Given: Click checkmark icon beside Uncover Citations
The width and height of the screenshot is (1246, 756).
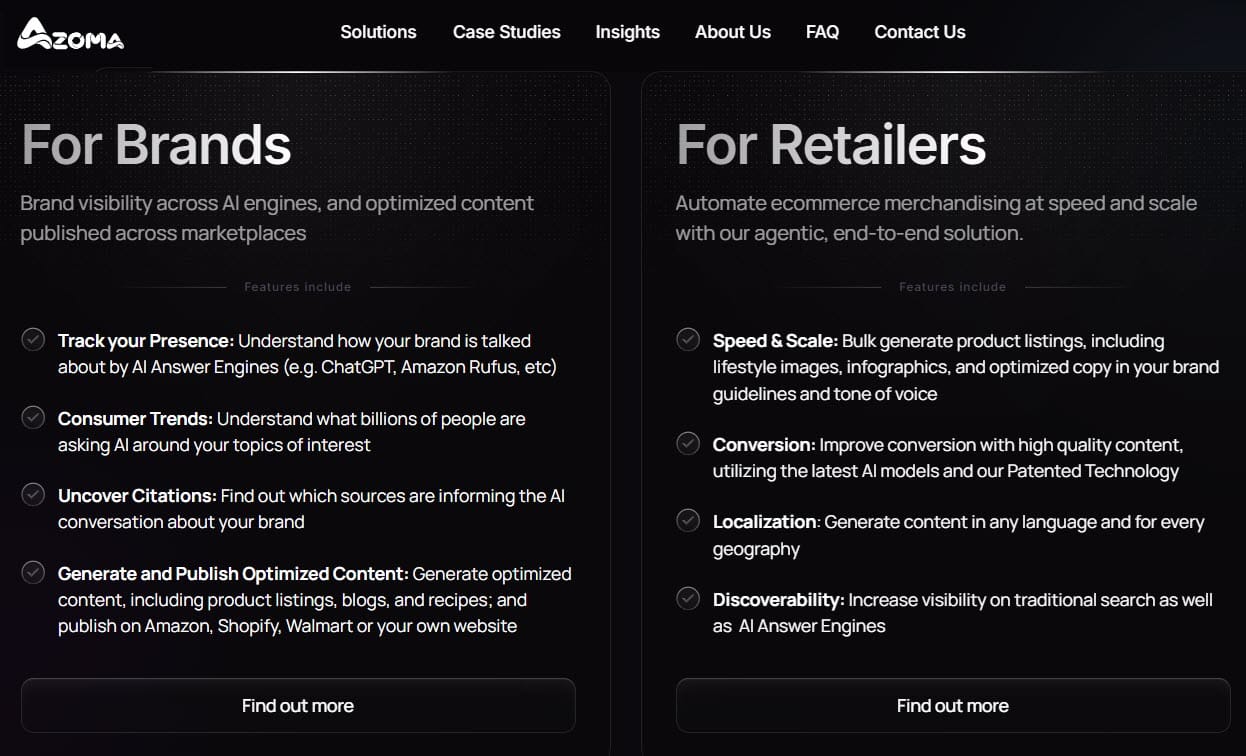Looking at the screenshot, I should tap(33, 494).
